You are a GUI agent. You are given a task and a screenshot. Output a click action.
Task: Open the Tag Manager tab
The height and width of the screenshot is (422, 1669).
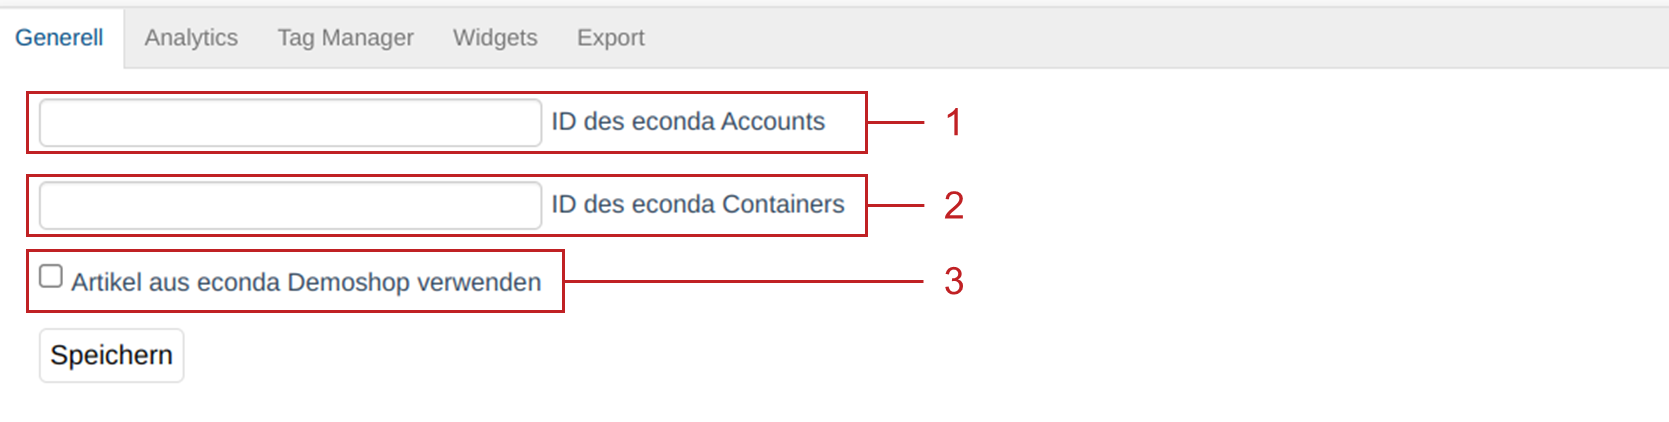coord(345,38)
